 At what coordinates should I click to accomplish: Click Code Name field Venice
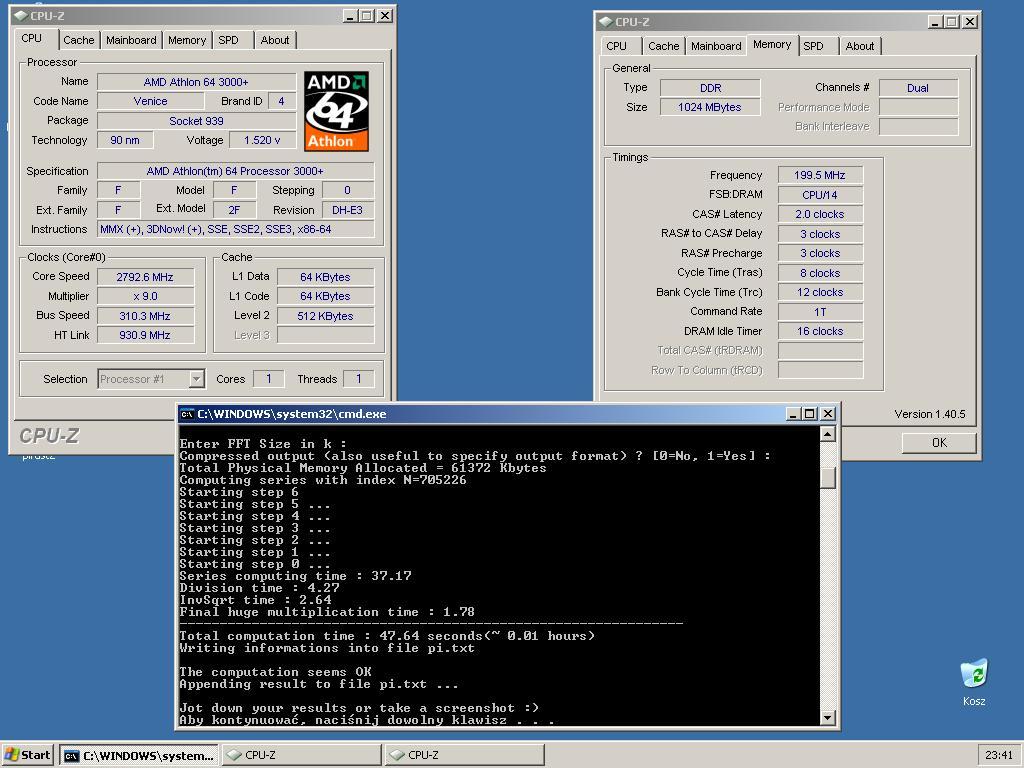[x=151, y=101]
